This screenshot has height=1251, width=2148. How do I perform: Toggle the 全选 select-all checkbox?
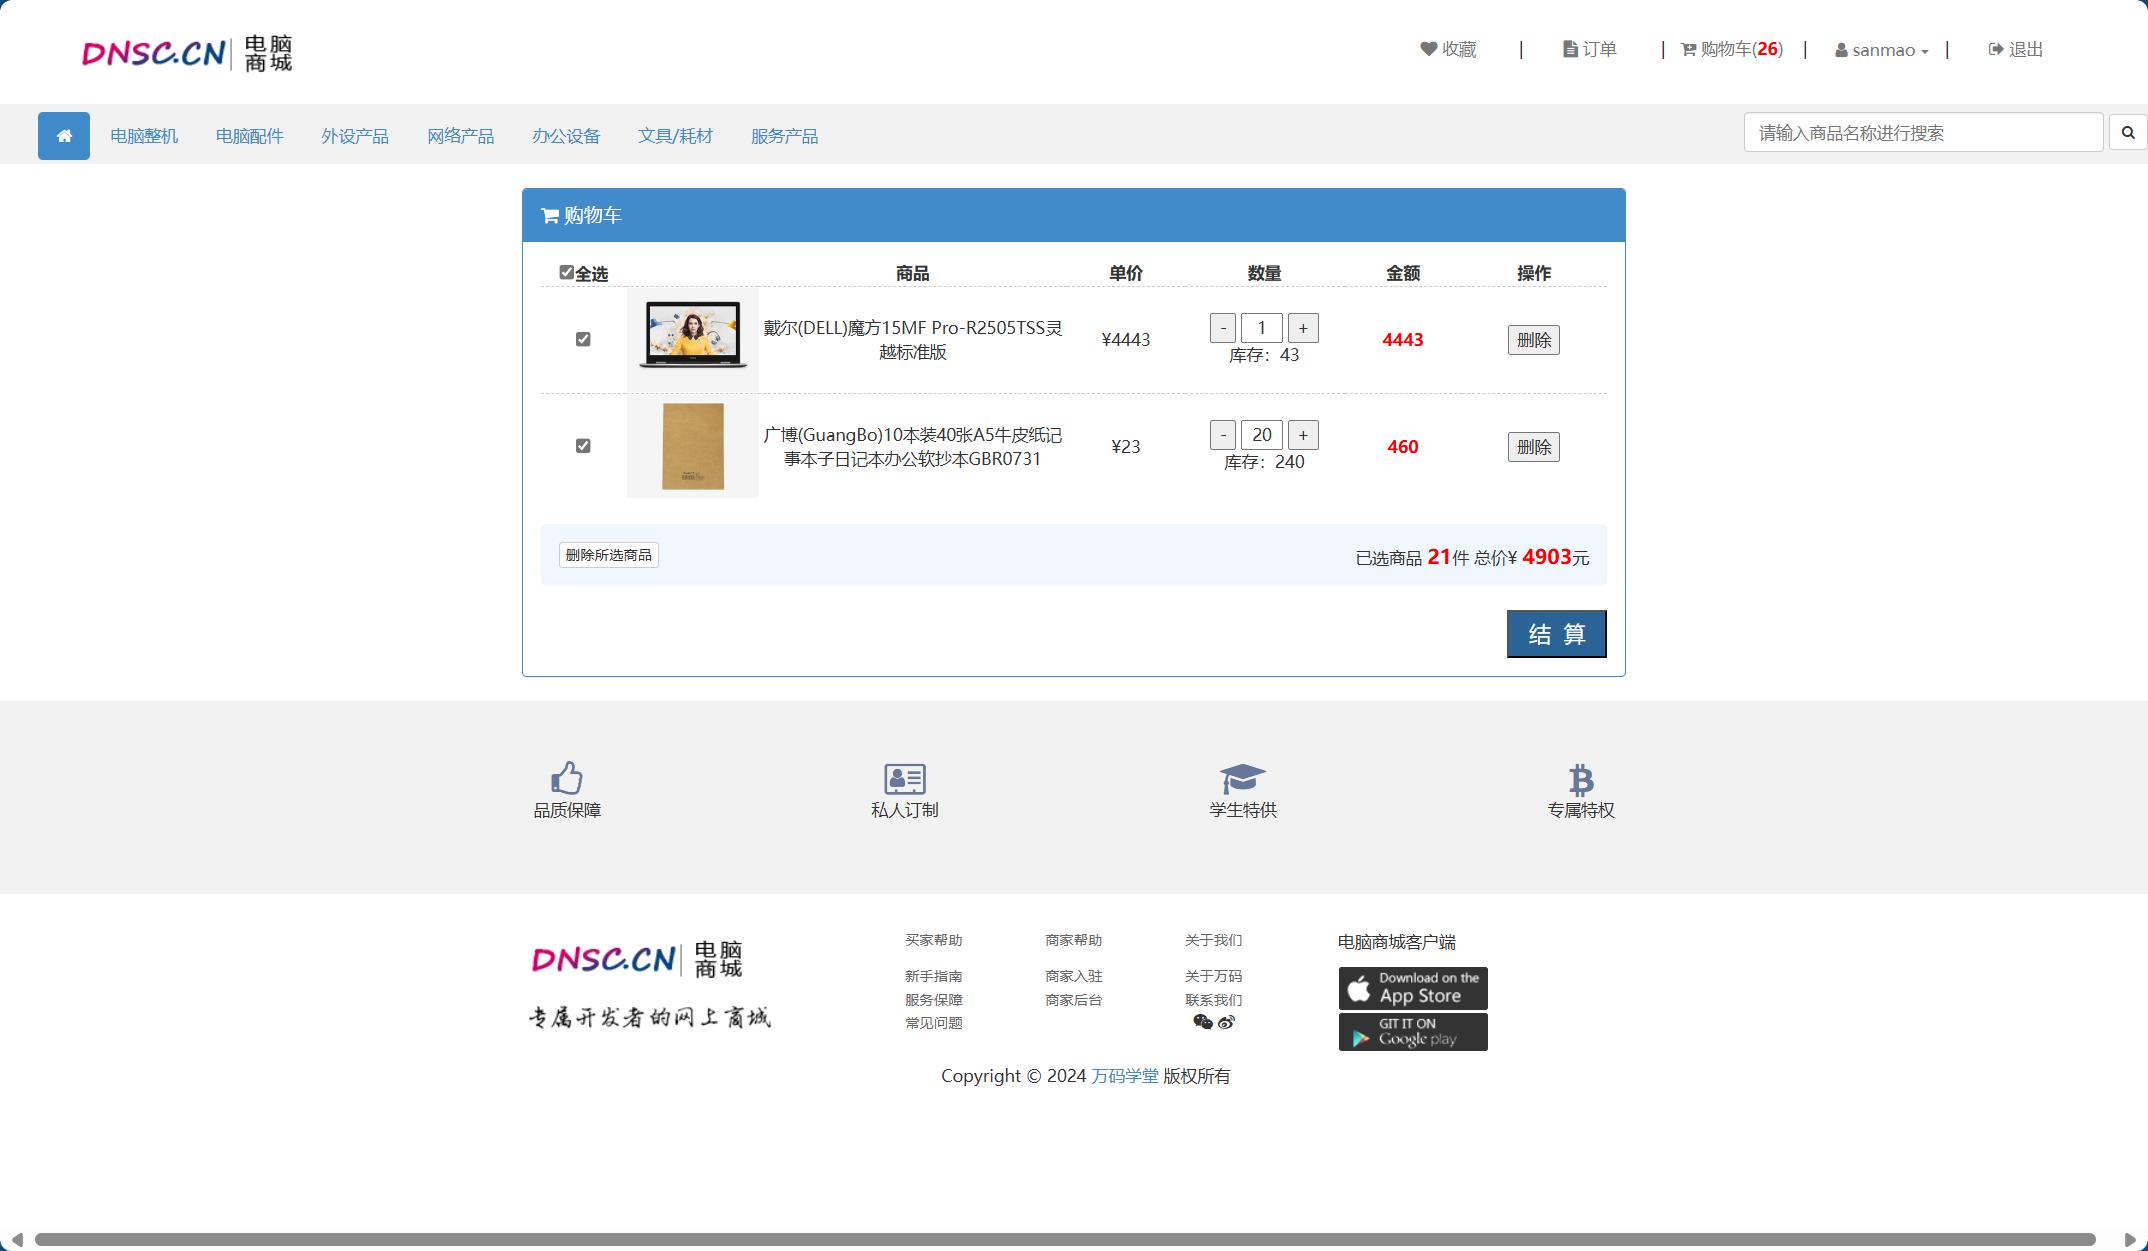(566, 272)
